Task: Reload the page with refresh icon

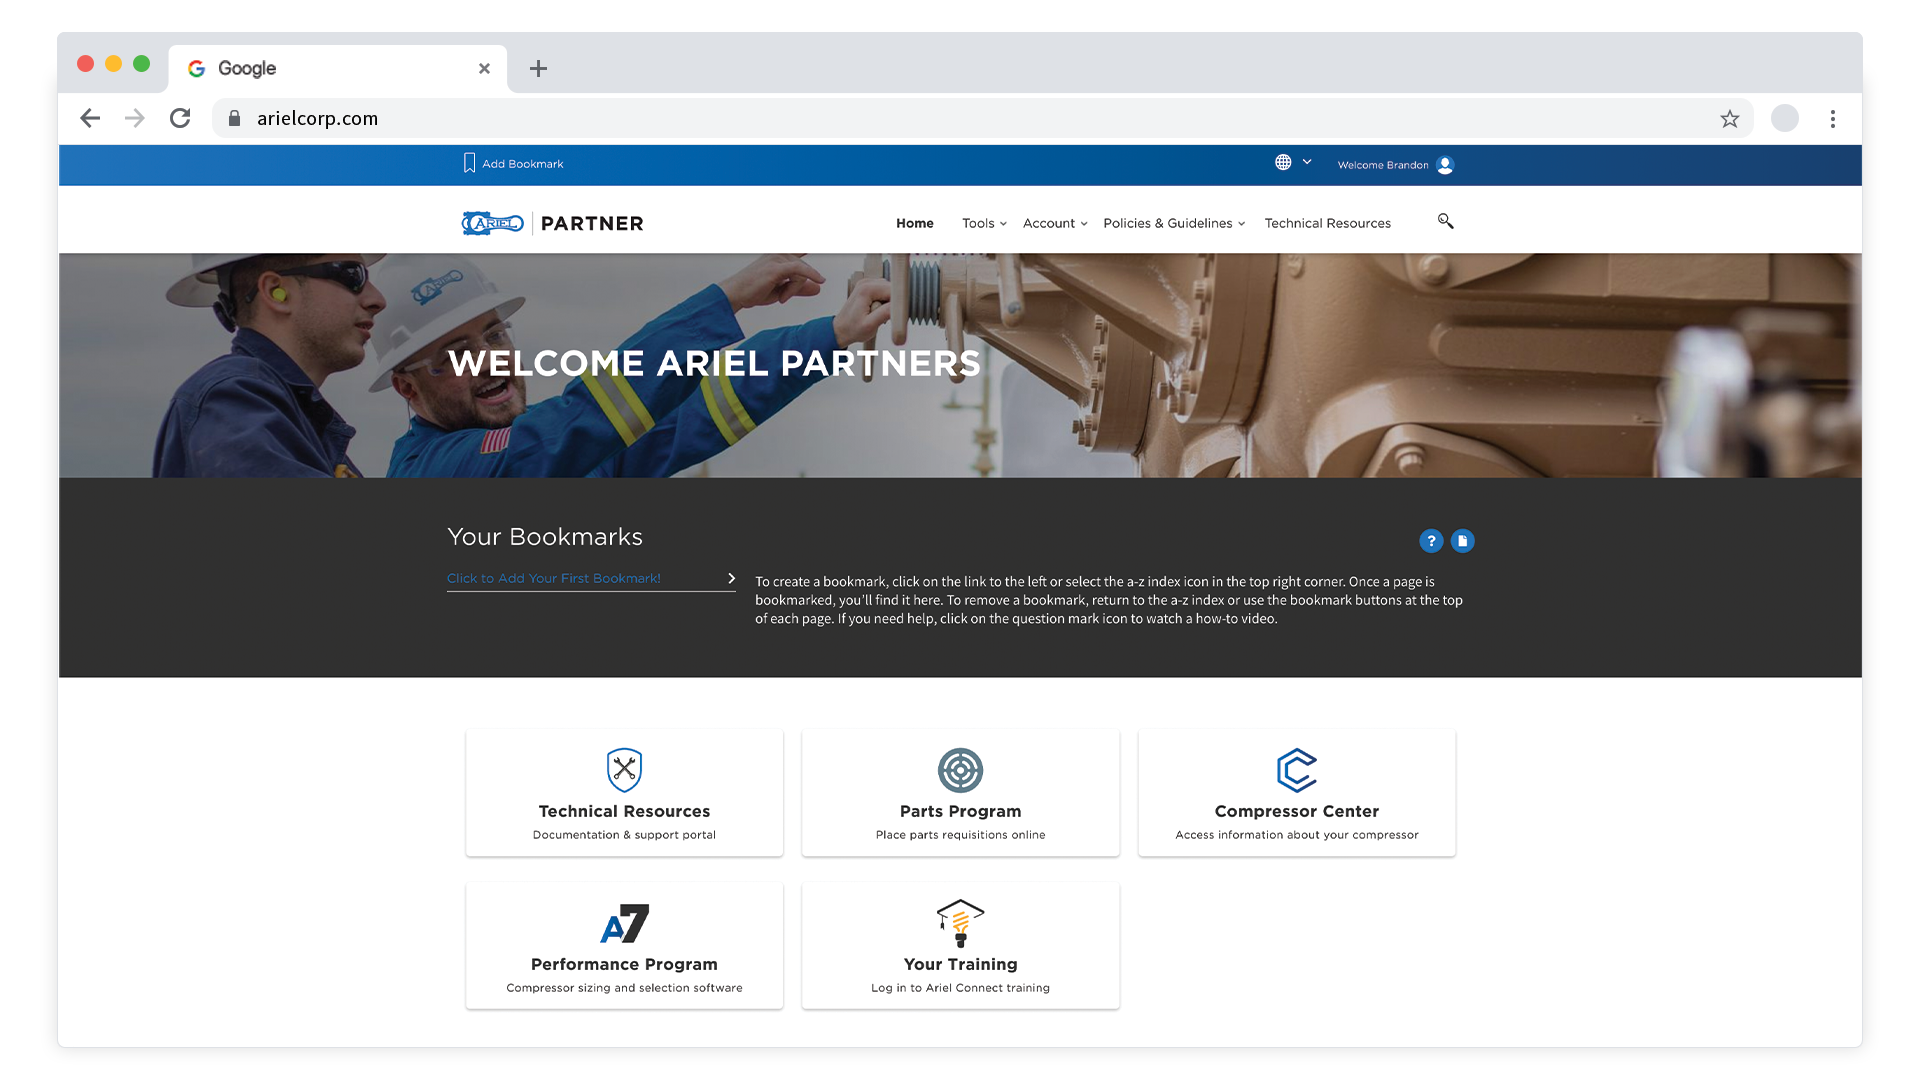Action: pos(180,118)
